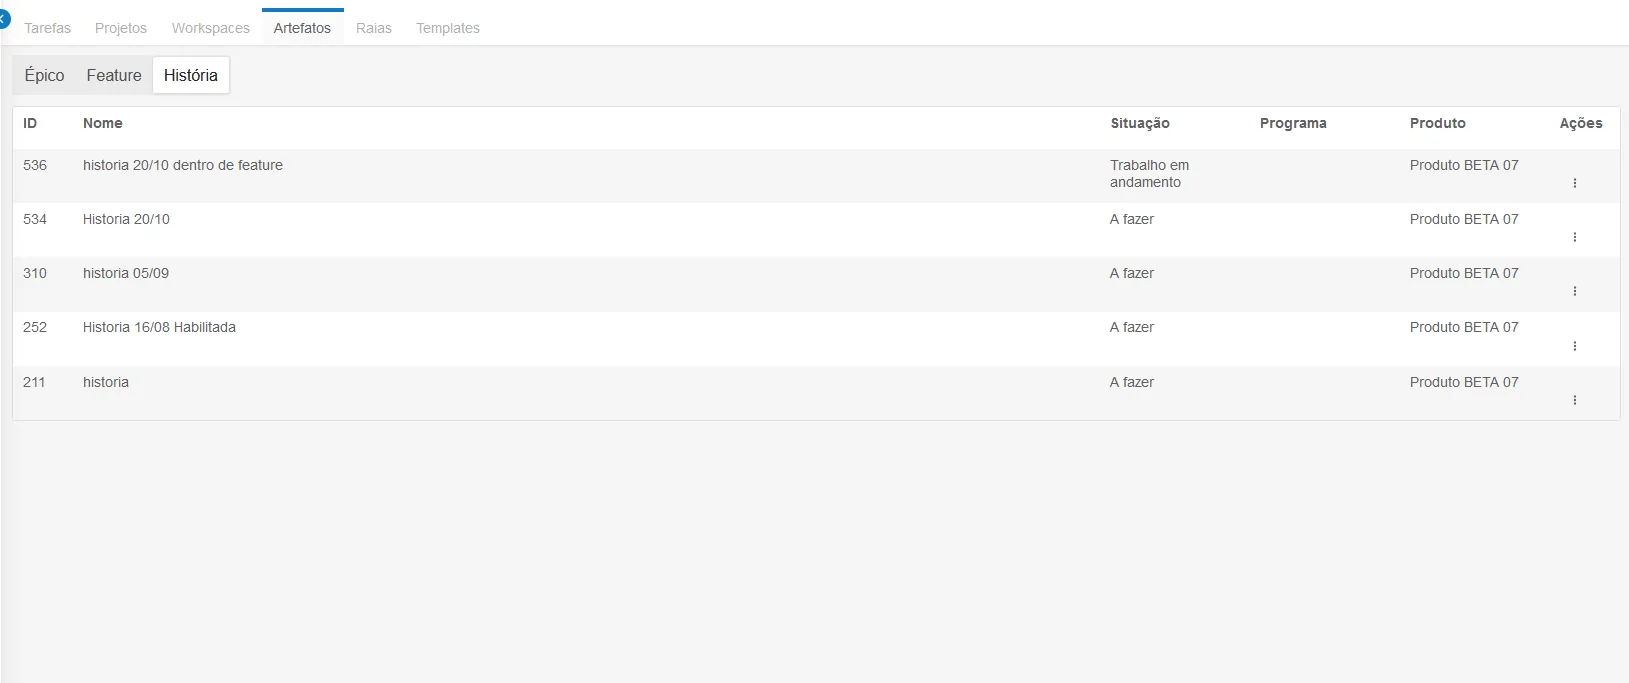This screenshot has width=1629, height=683.
Task: Click 'A fazer' status of story 211
Action: 1132,382
